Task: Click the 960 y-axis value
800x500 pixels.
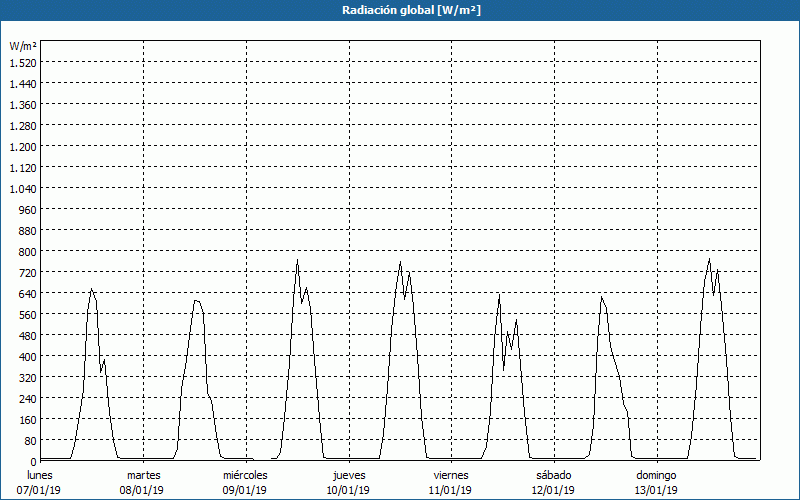Action: coord(28,210)
